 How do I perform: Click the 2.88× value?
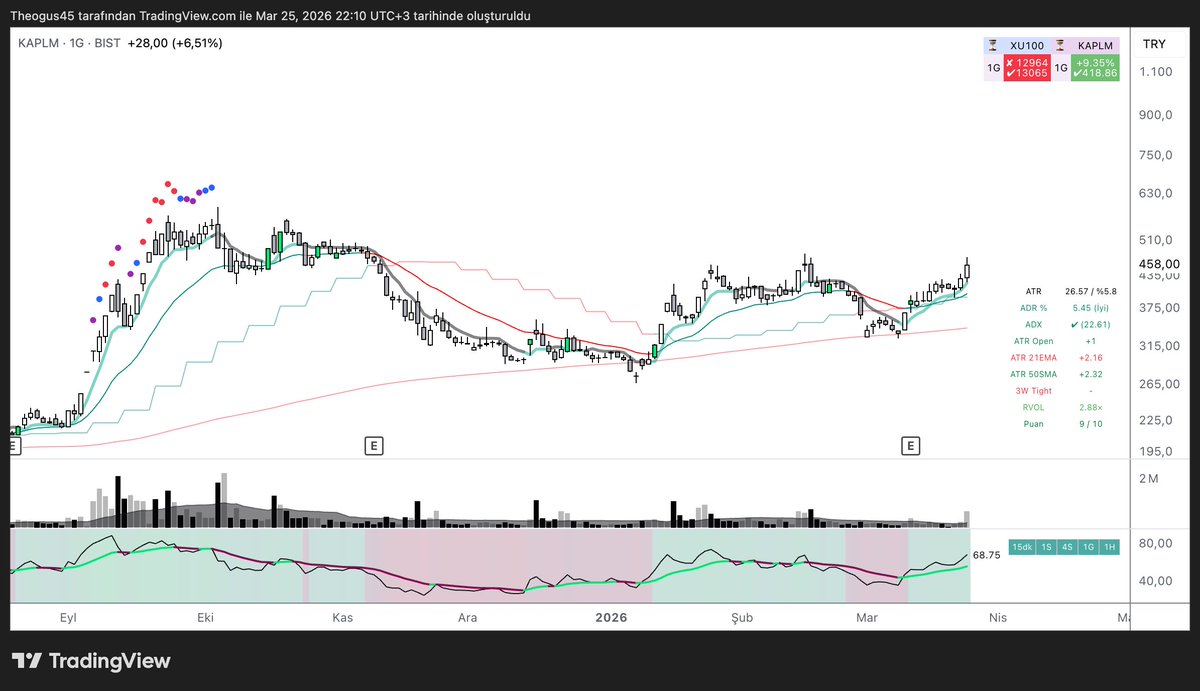(x=1091, y=407)
